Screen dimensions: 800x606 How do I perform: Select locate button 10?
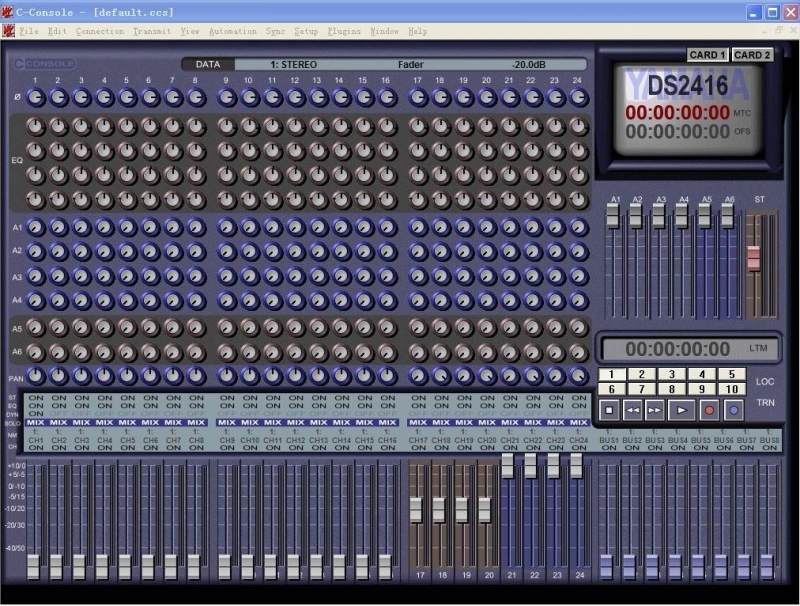tap(733, 389)
